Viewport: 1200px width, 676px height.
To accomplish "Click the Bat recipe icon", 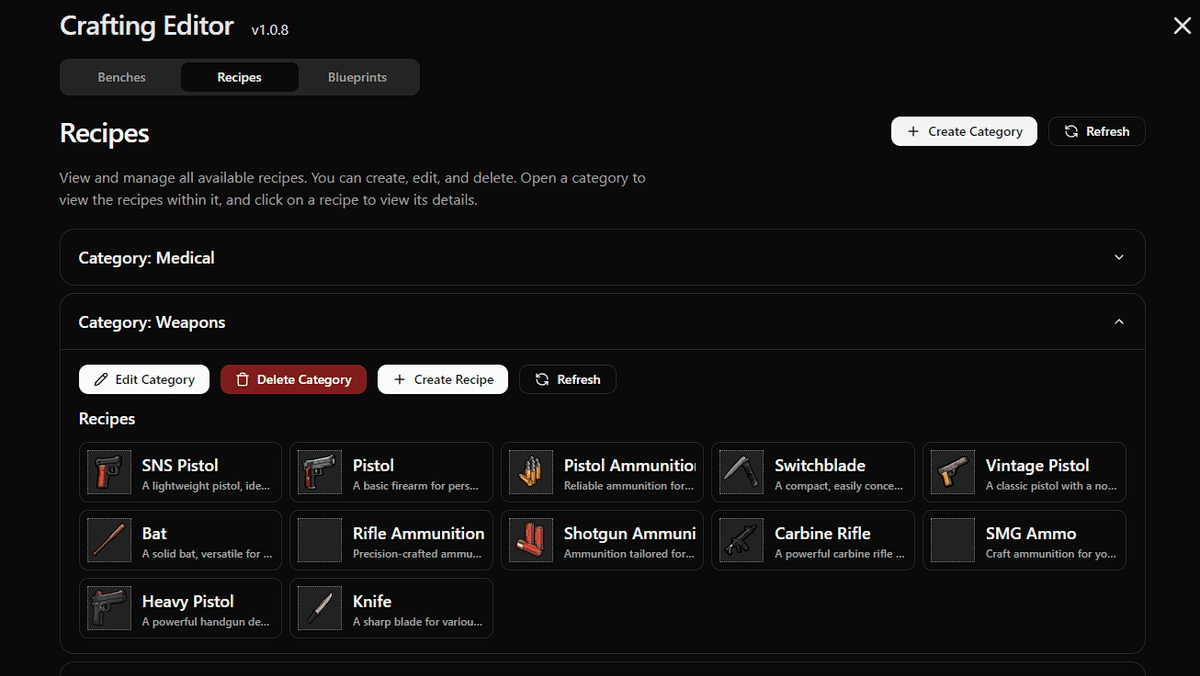I will pos(107,539).
